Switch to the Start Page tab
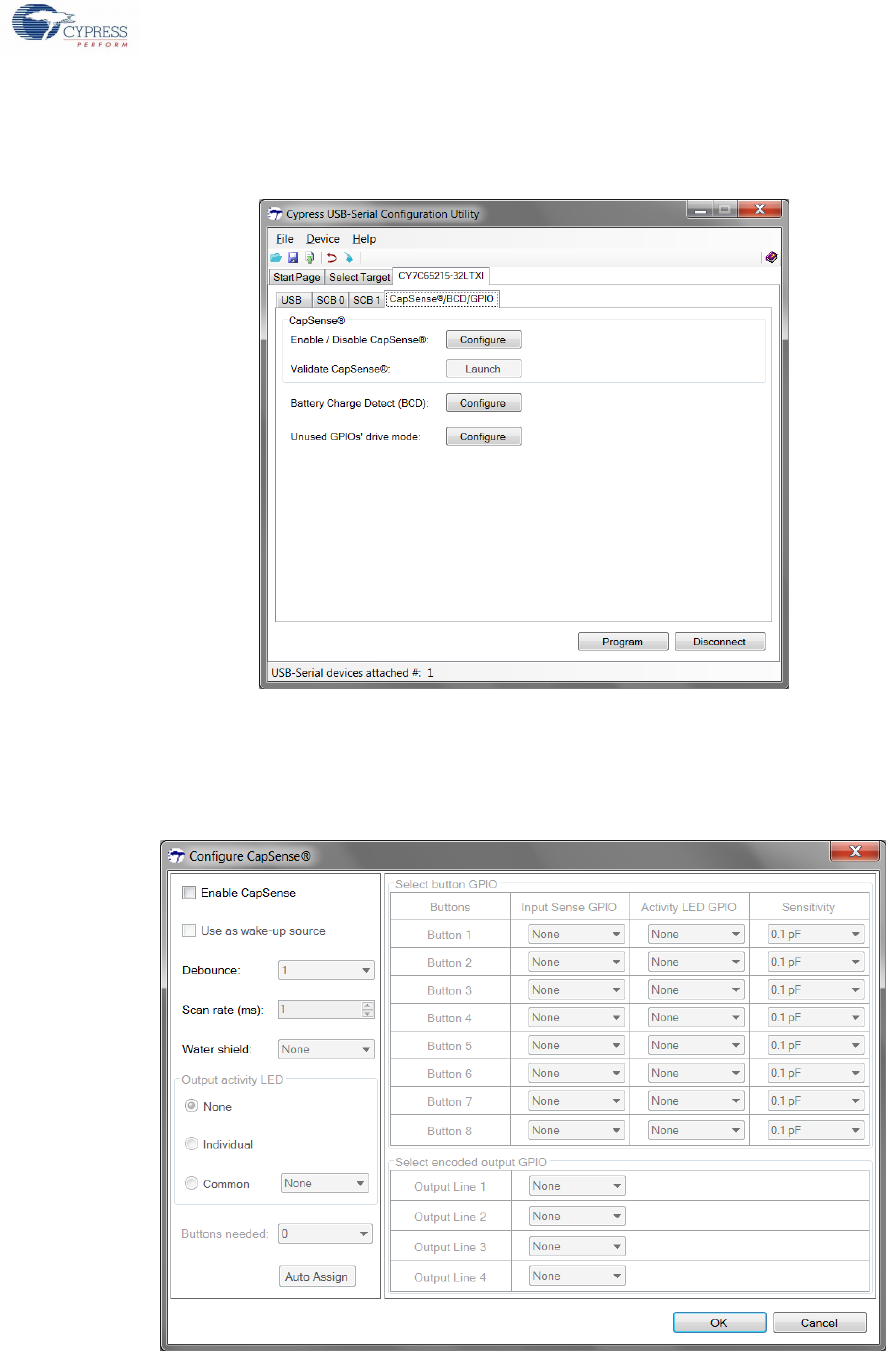 click(297, 277)
